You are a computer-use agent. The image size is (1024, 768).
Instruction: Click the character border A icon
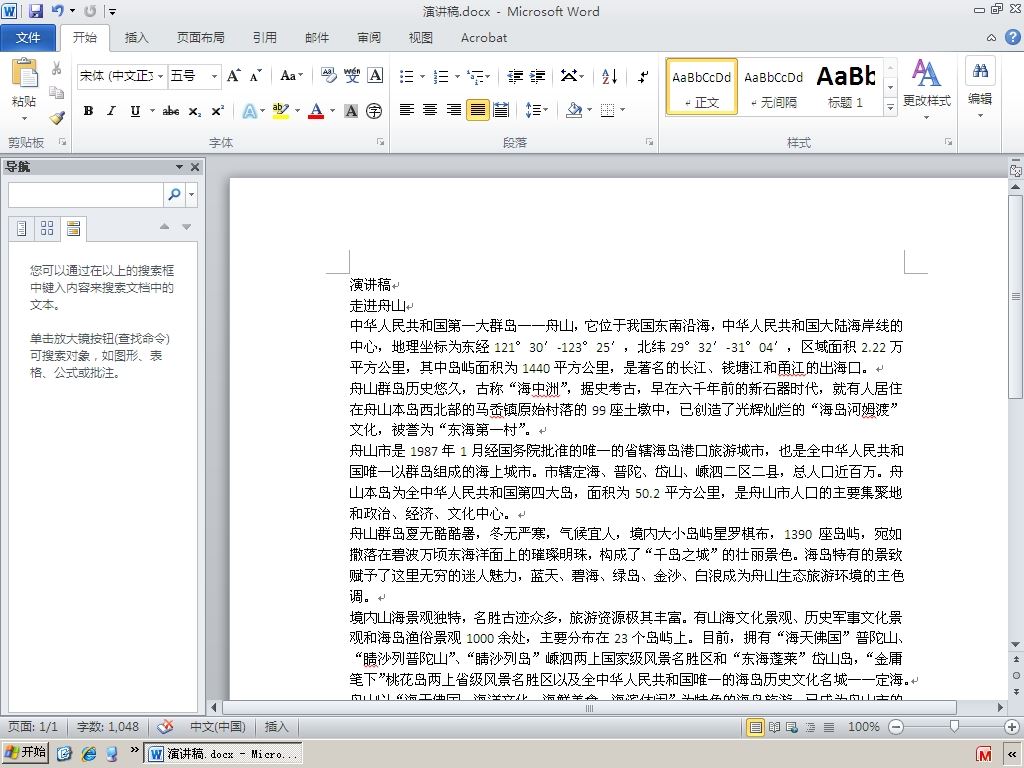click(375, 76)
